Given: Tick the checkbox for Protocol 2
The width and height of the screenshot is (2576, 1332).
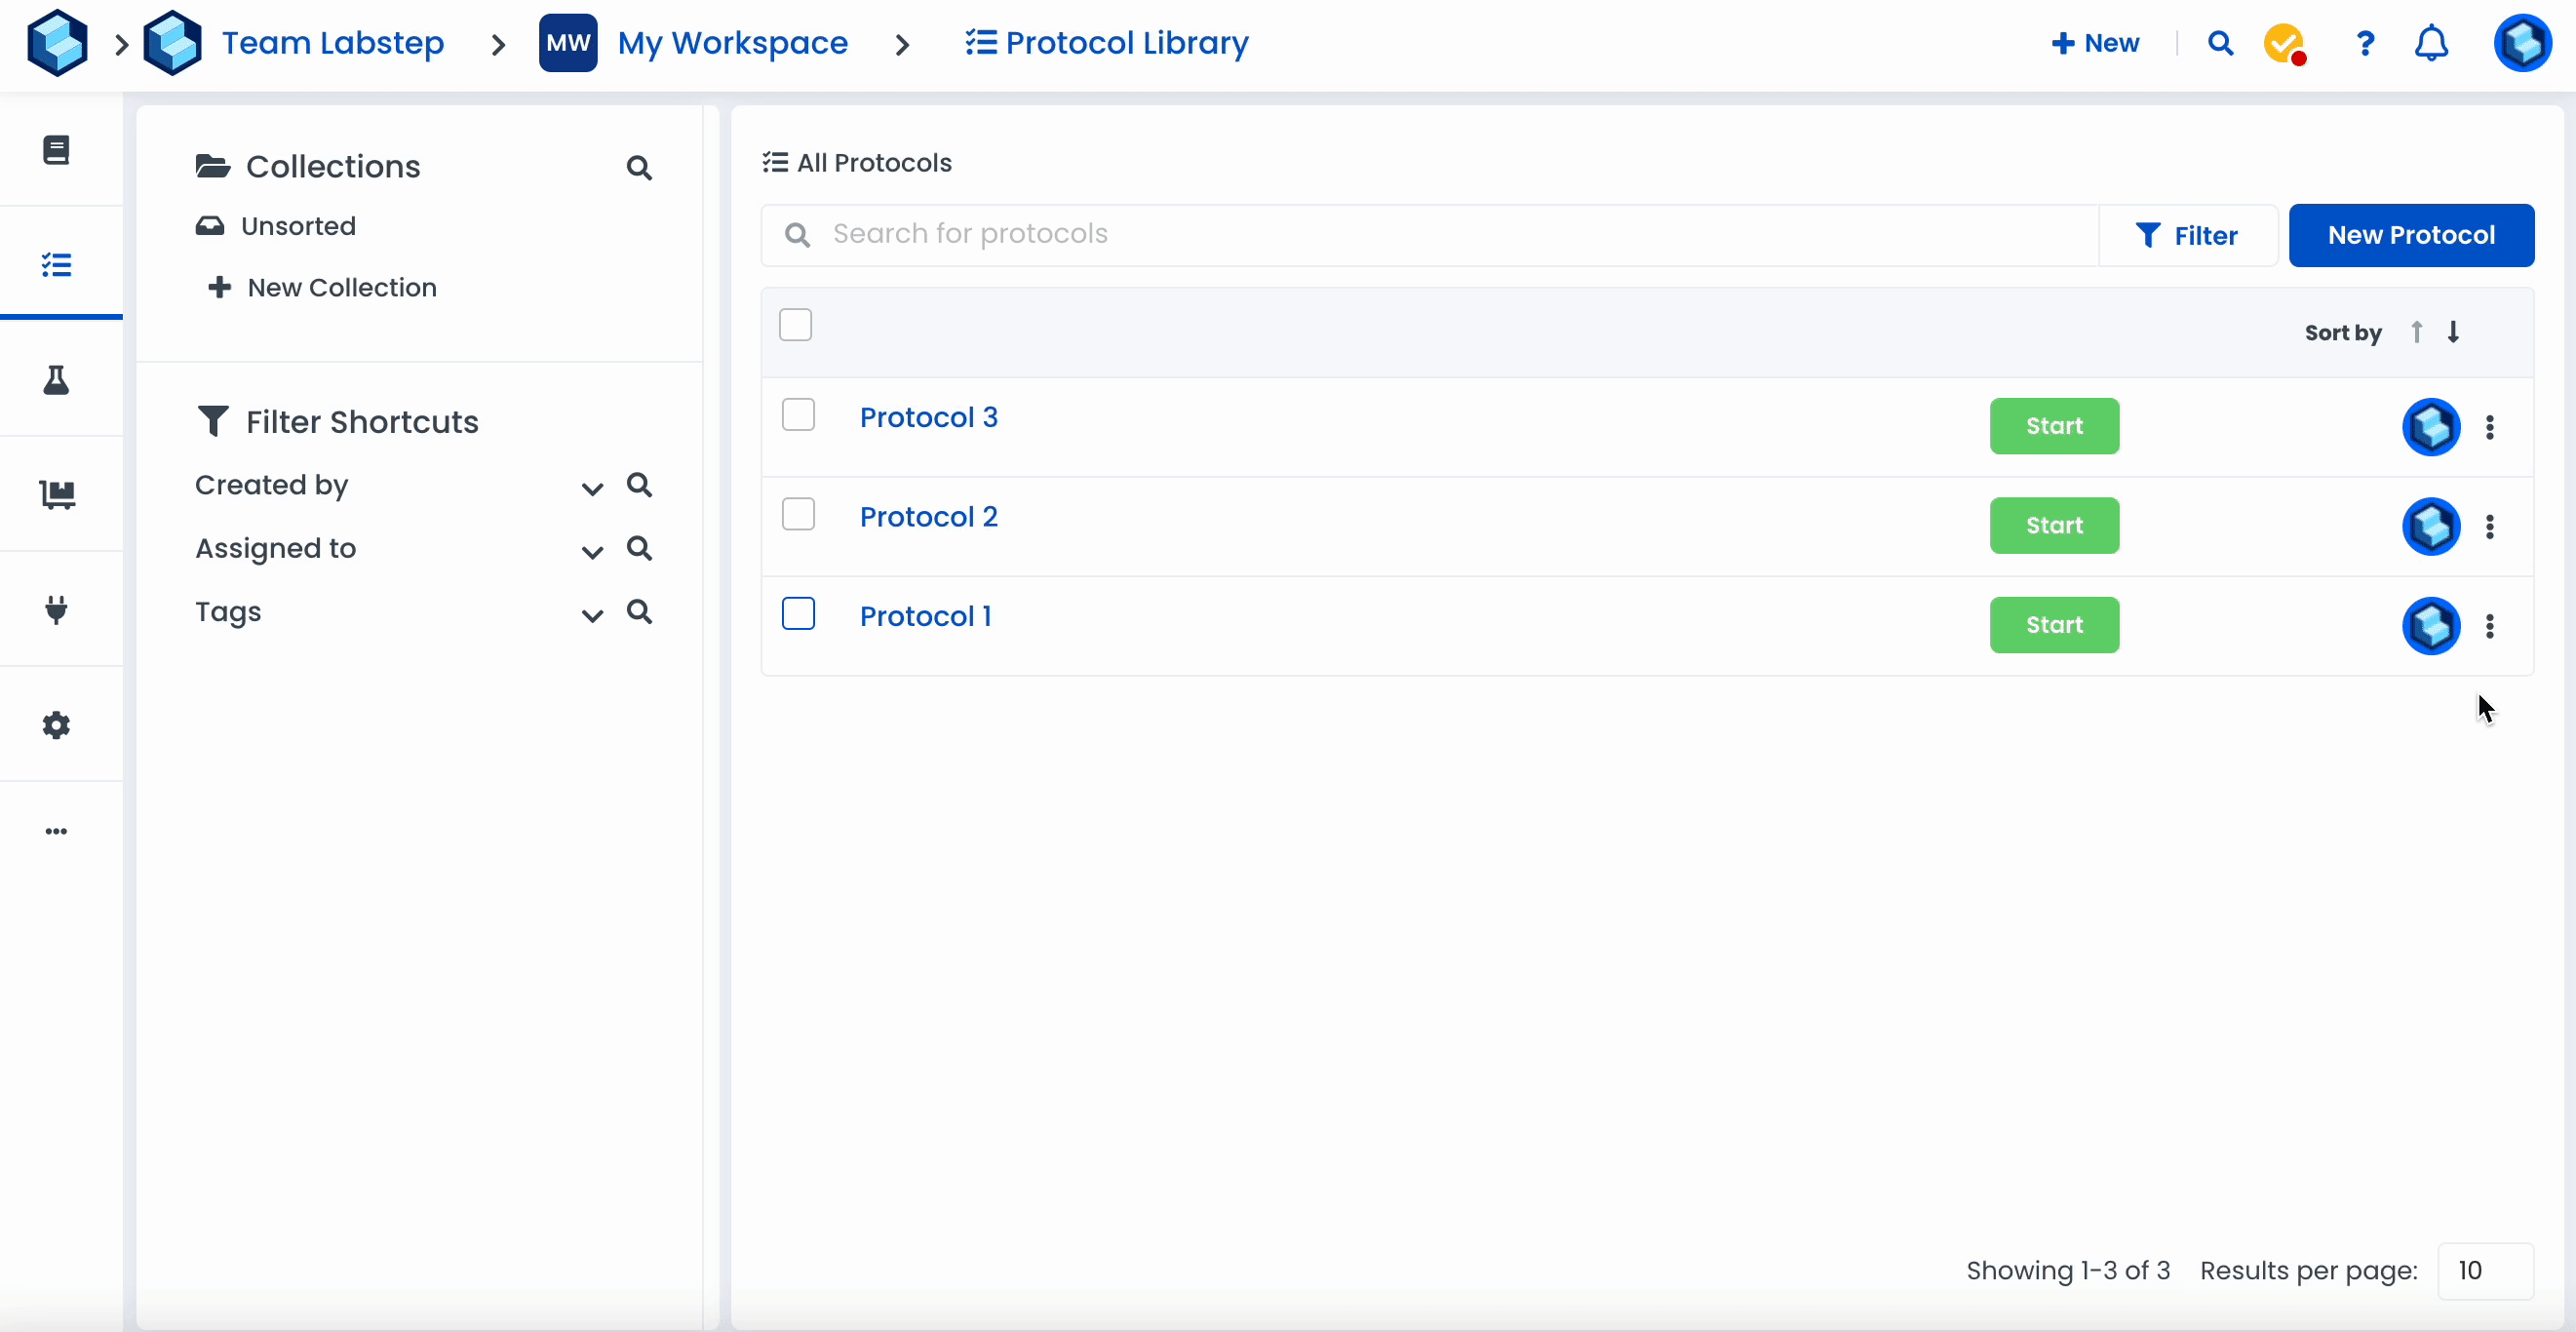Looking at the screenshot, I should 798,515.
